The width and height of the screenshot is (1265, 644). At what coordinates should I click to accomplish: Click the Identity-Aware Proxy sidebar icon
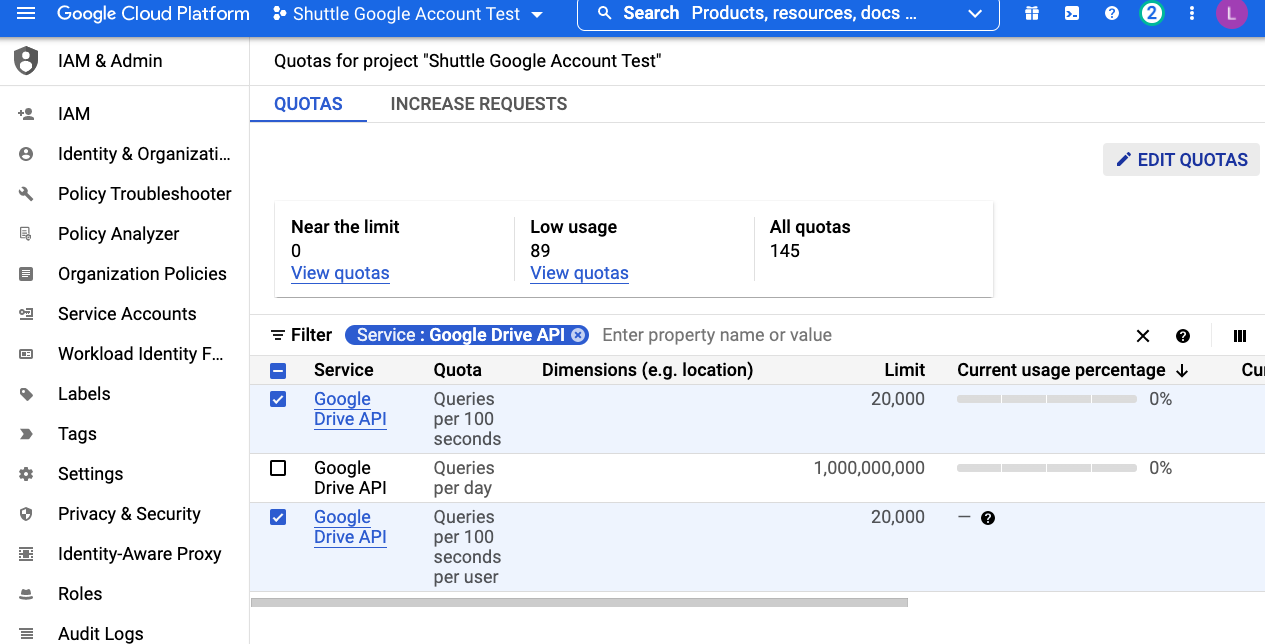(x=26, y=554)
